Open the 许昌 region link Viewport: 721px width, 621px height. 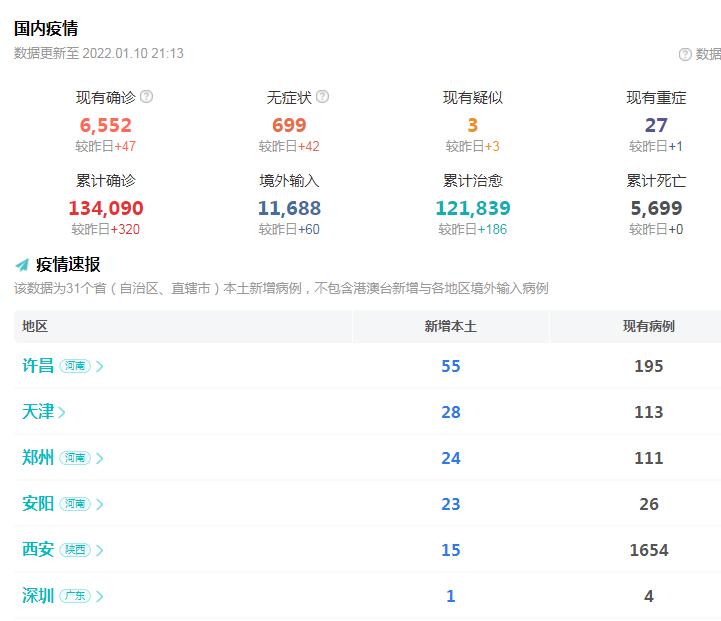pos(38,366)
